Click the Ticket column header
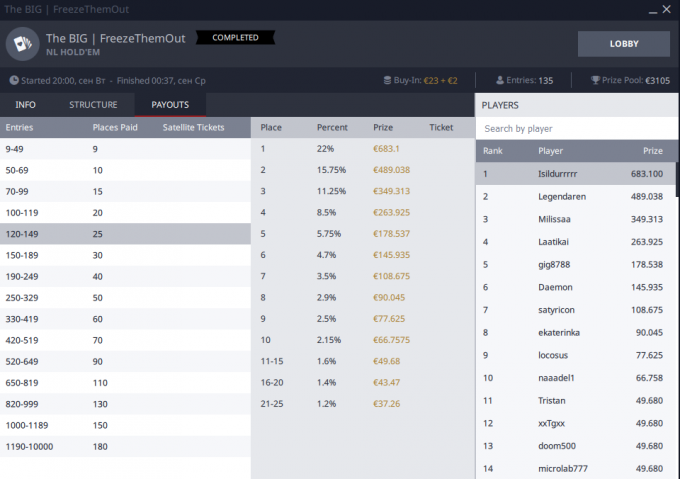The image size is (680, 479). [441, 127]
